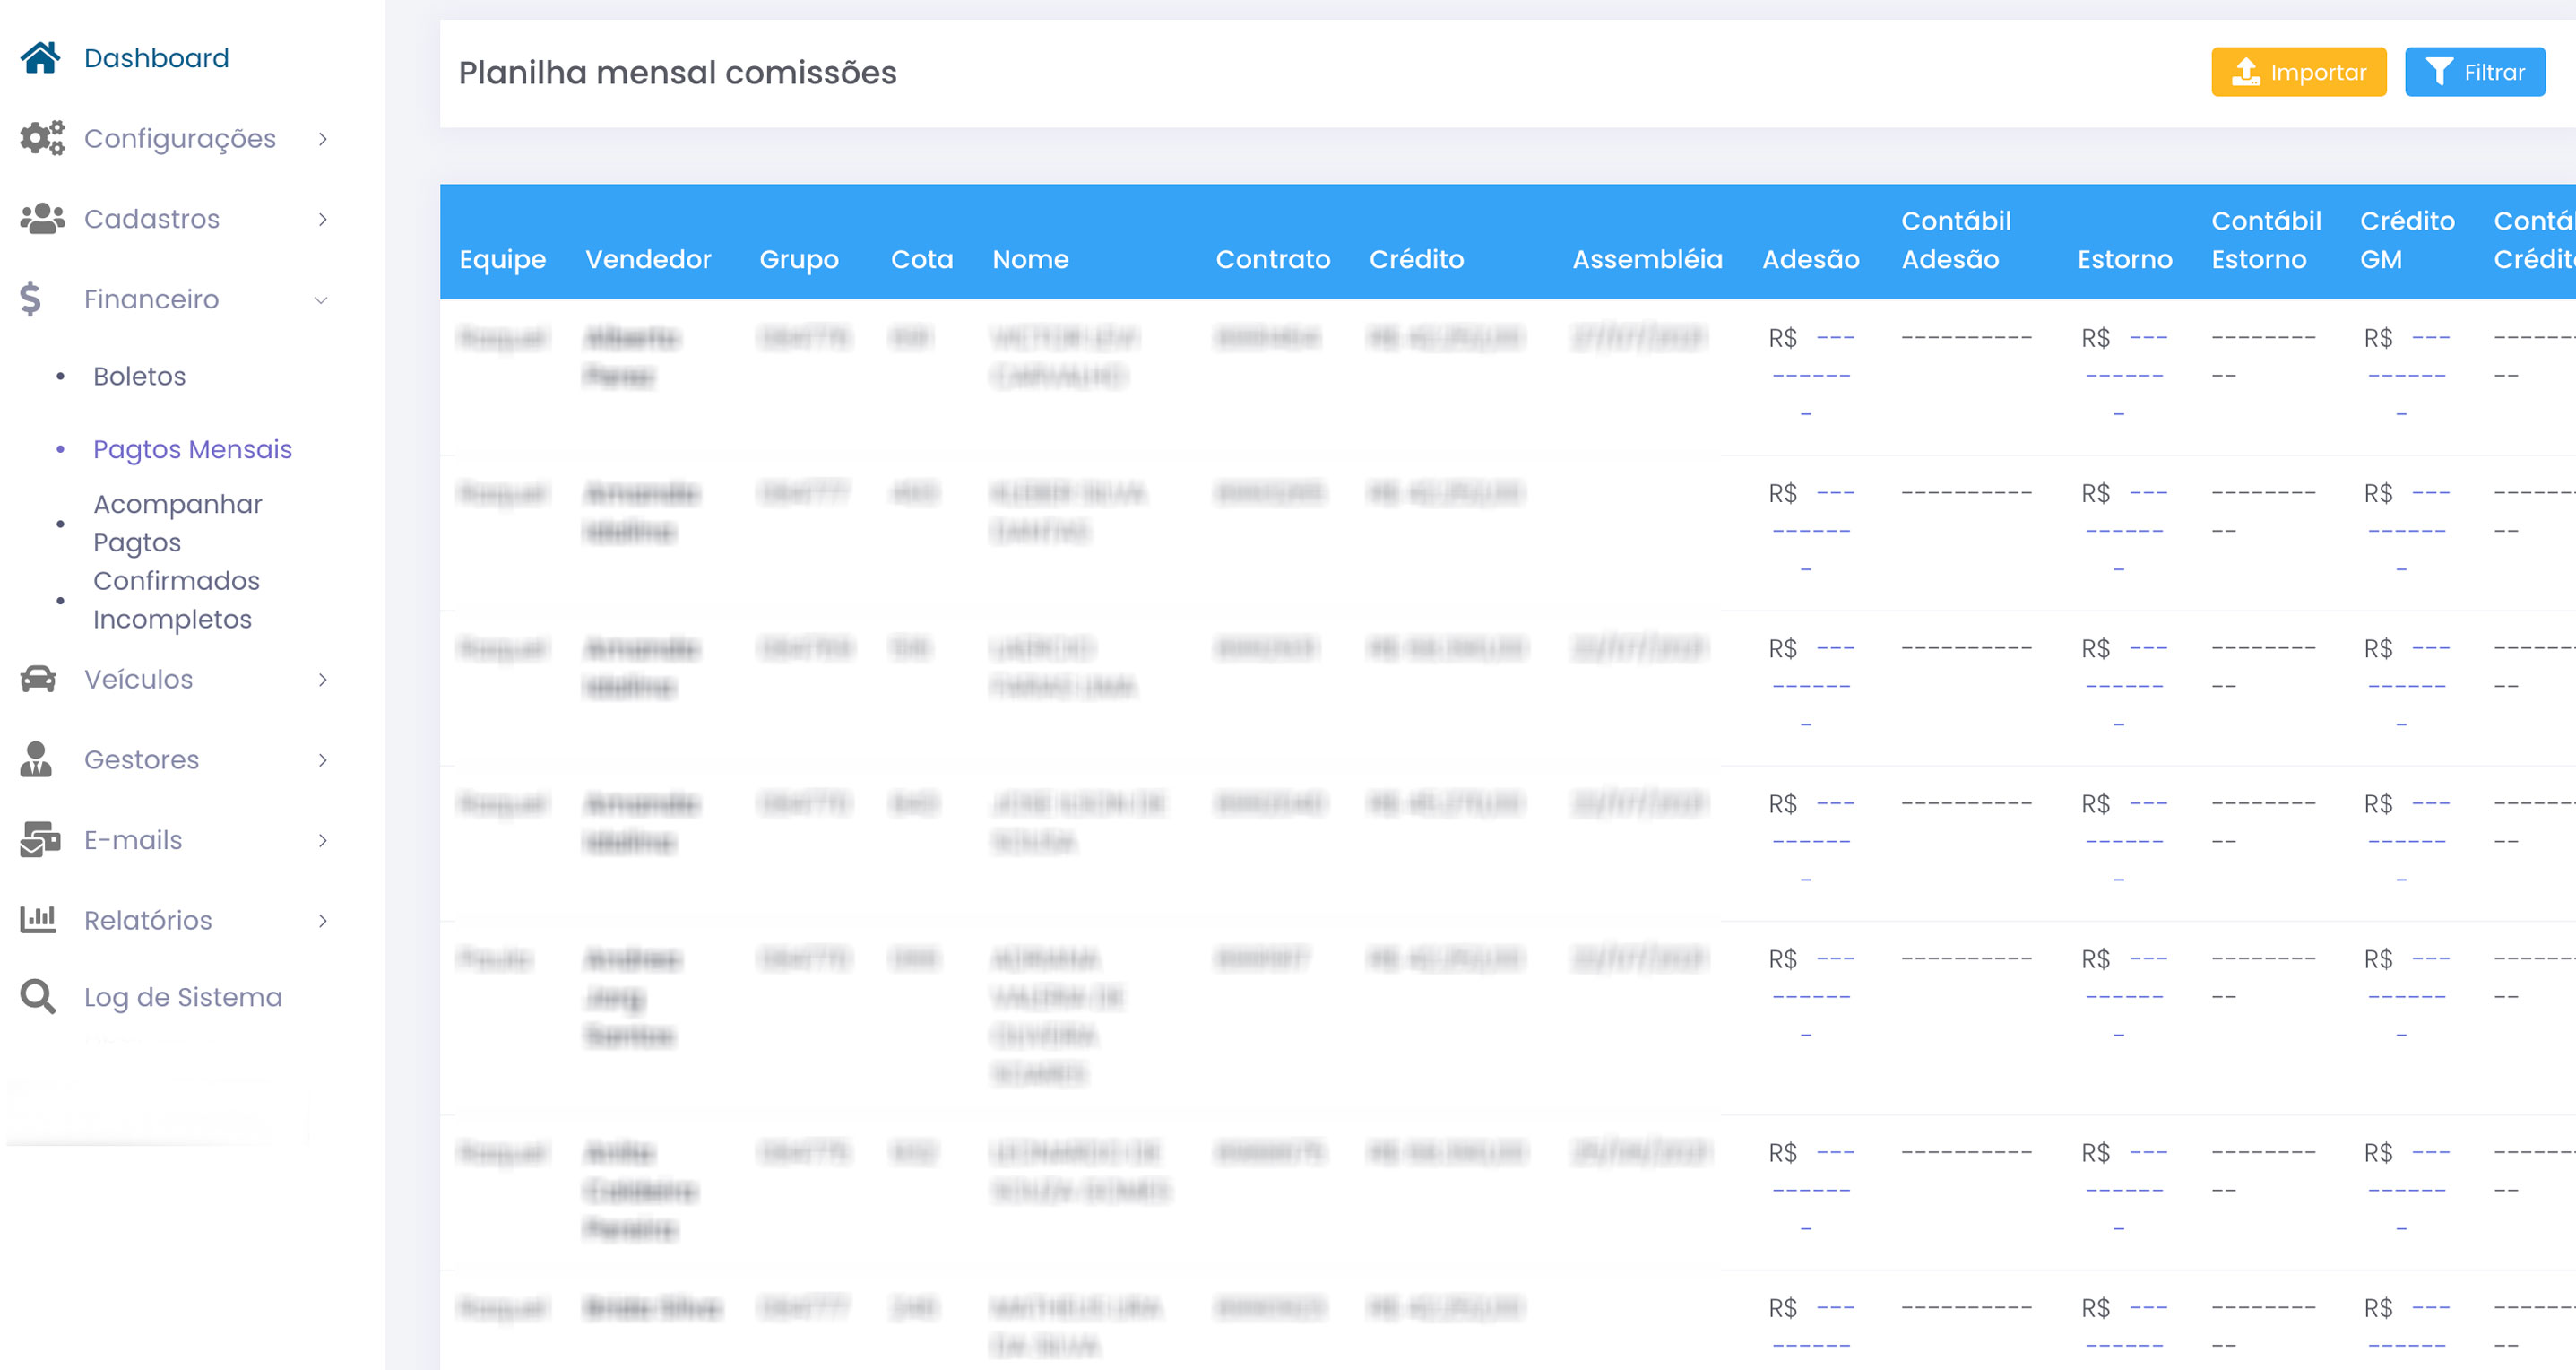Click the Financeiro dollar sign icon
The height and width of the screenshot is (1370, 2576).
click(31, 298)
